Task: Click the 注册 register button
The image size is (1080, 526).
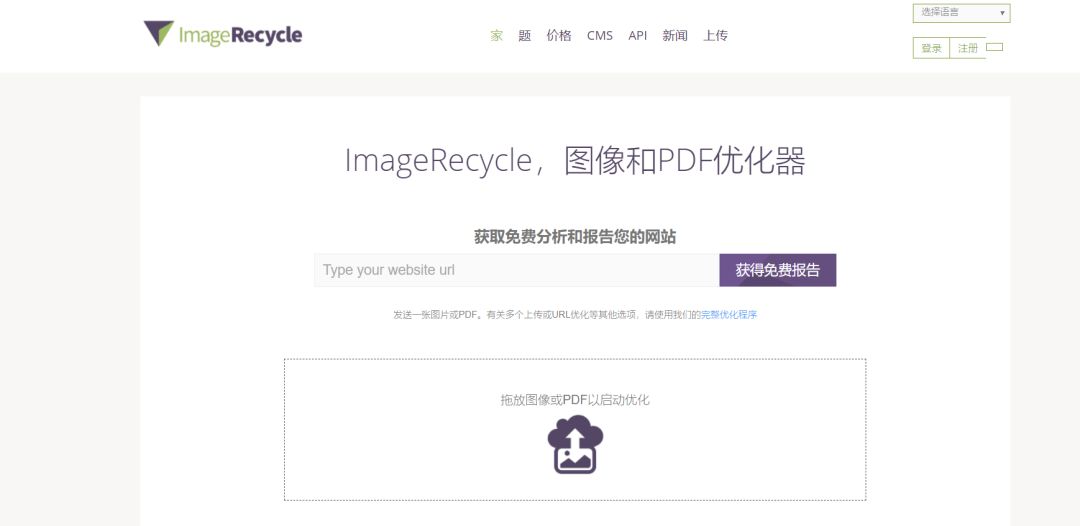Action: tap(968, 48)
